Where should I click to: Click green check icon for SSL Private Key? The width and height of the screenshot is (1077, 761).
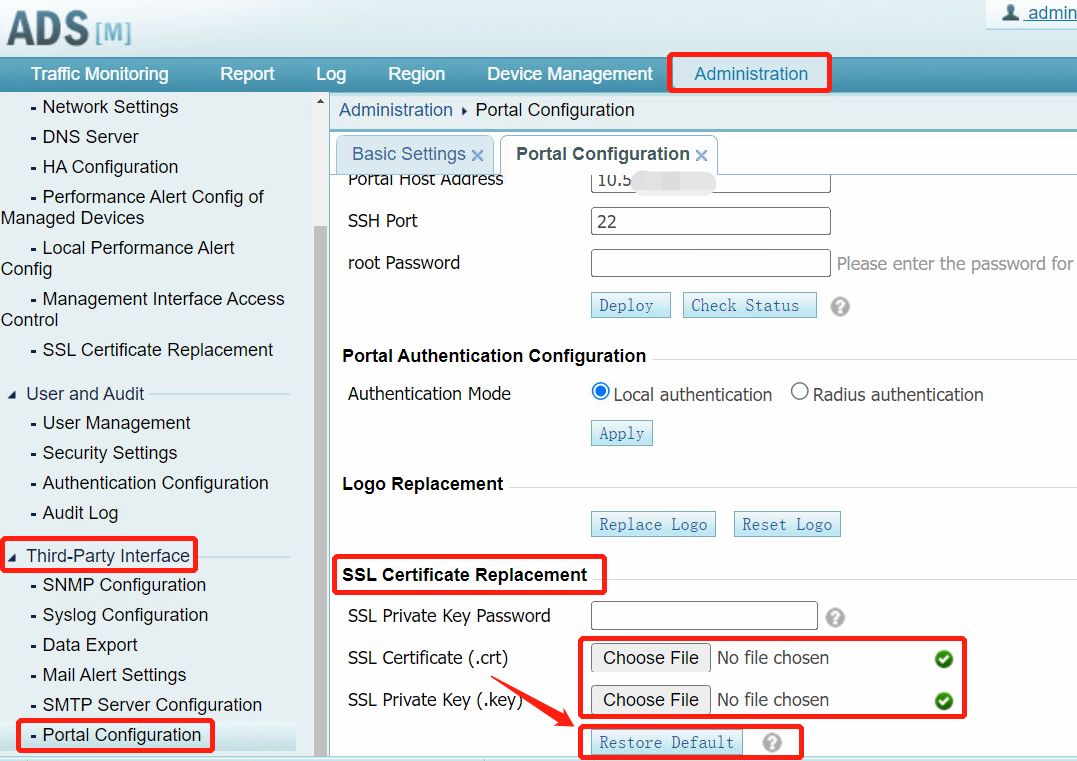tap(943, 701)
